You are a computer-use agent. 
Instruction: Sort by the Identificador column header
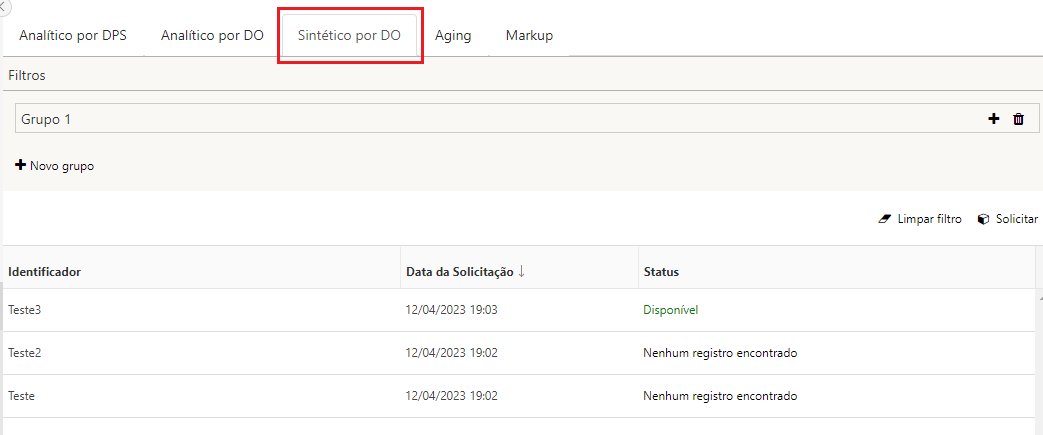tap(45, 272)
